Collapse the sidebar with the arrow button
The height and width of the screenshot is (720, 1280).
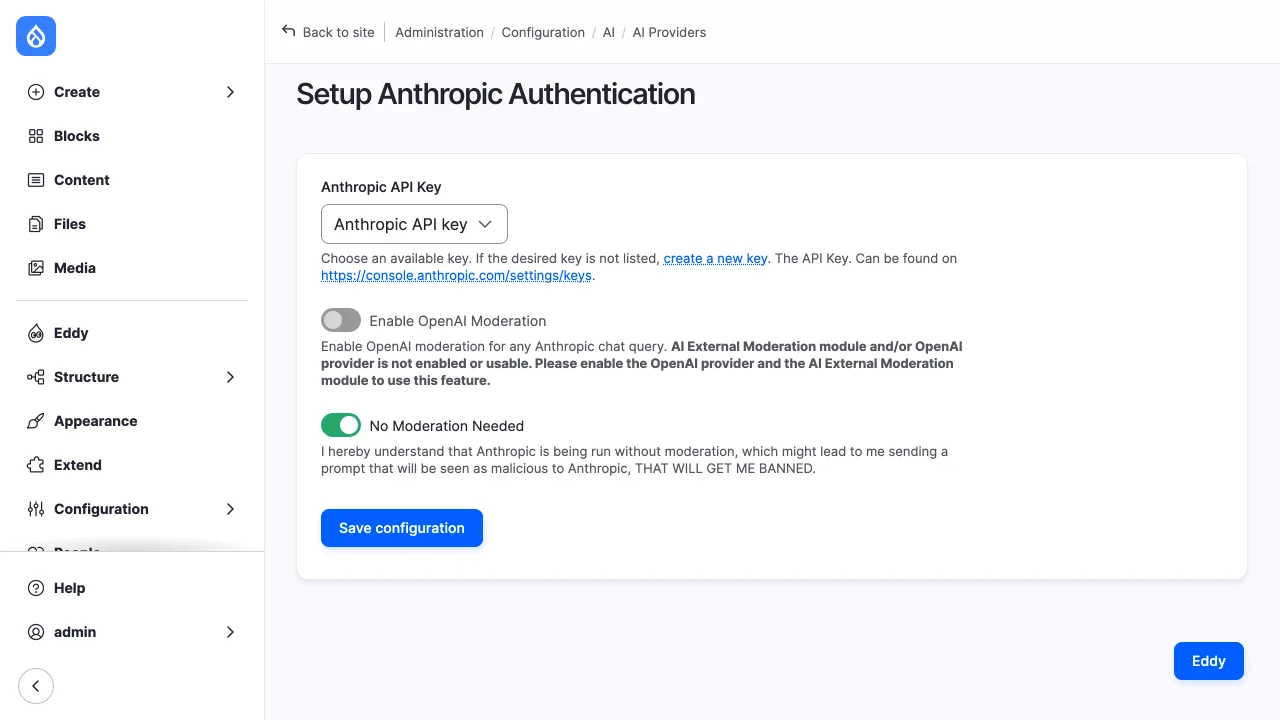tap(36, 686)
